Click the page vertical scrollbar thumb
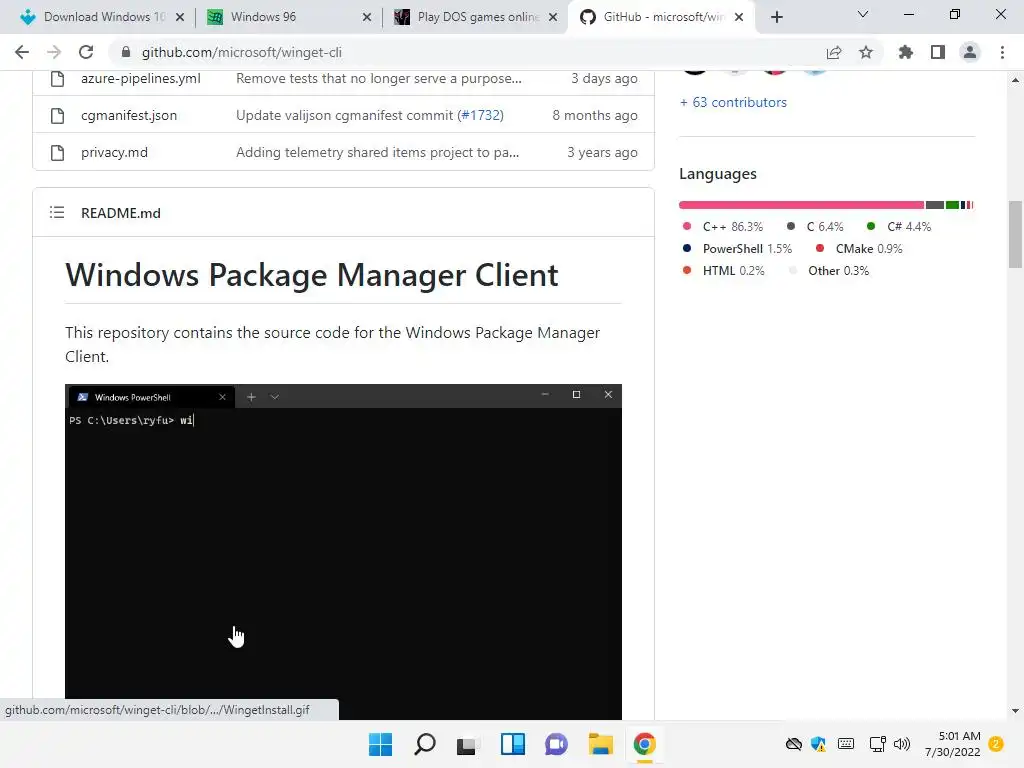 1015,234
